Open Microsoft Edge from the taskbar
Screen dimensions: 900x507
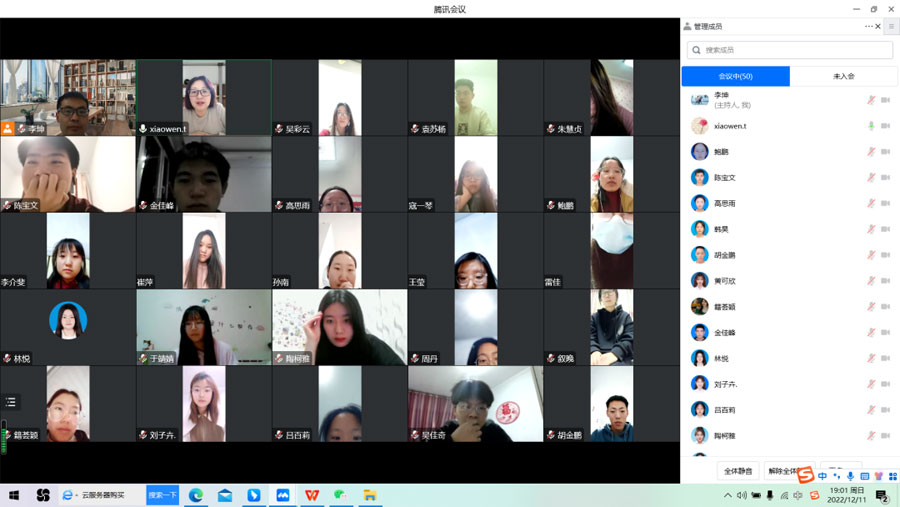click(196, 495)
